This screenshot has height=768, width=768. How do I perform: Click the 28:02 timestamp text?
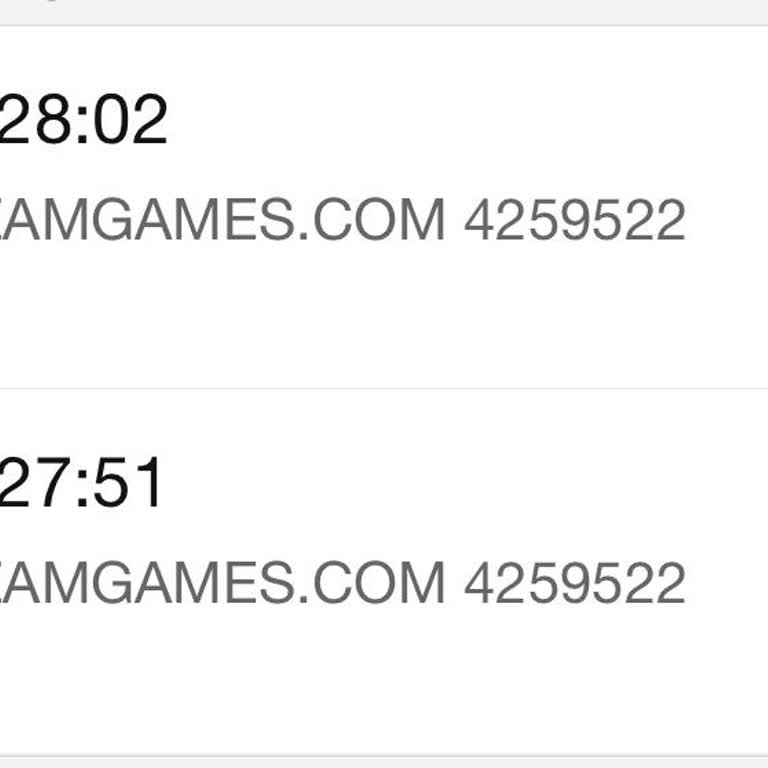tap(82, 121)
